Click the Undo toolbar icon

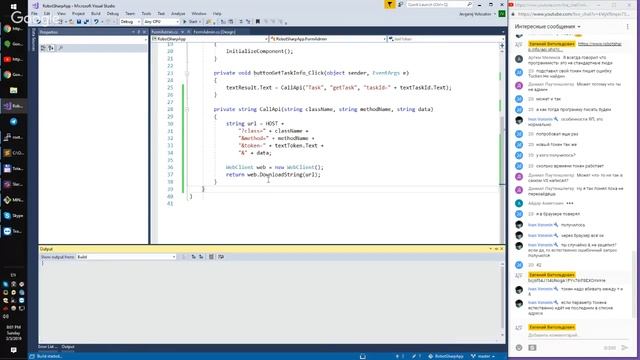[96, 22]
